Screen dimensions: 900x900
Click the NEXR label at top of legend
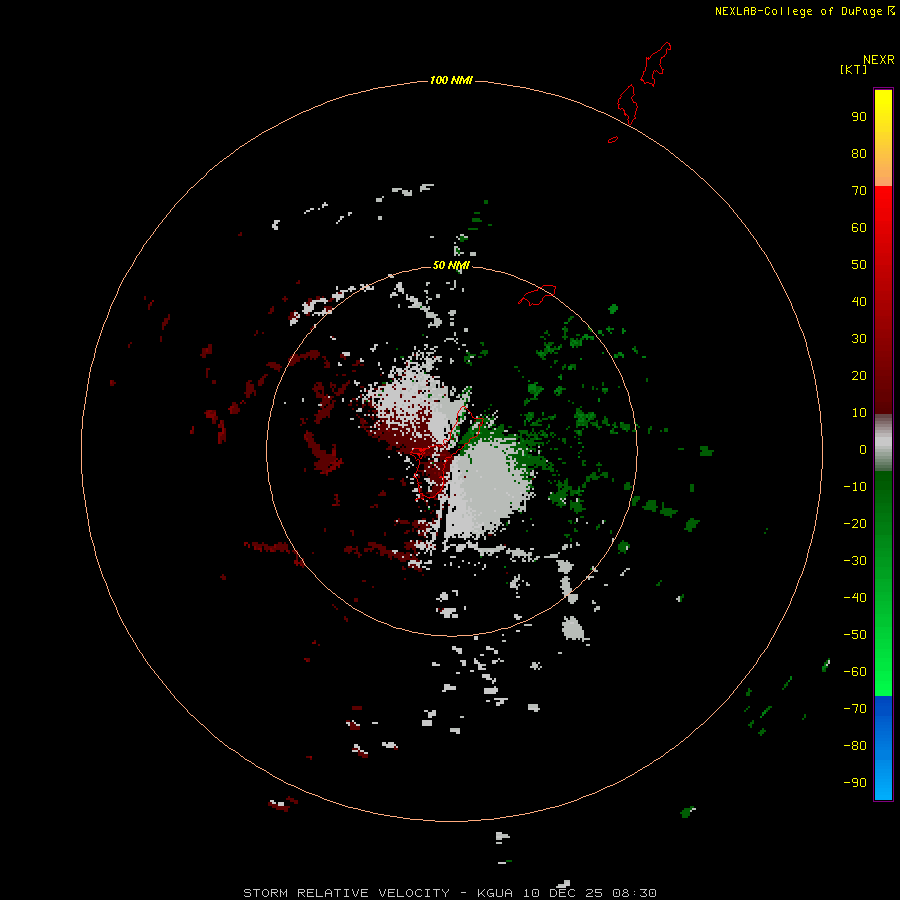coord(878,60)
